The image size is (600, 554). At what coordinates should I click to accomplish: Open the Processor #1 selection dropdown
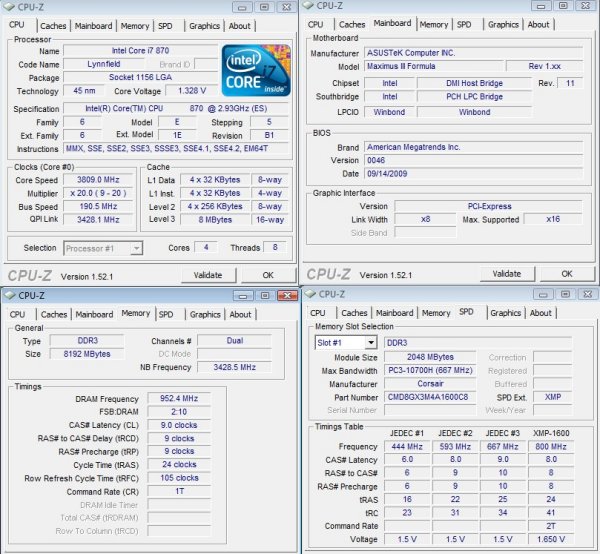(103, 248)
